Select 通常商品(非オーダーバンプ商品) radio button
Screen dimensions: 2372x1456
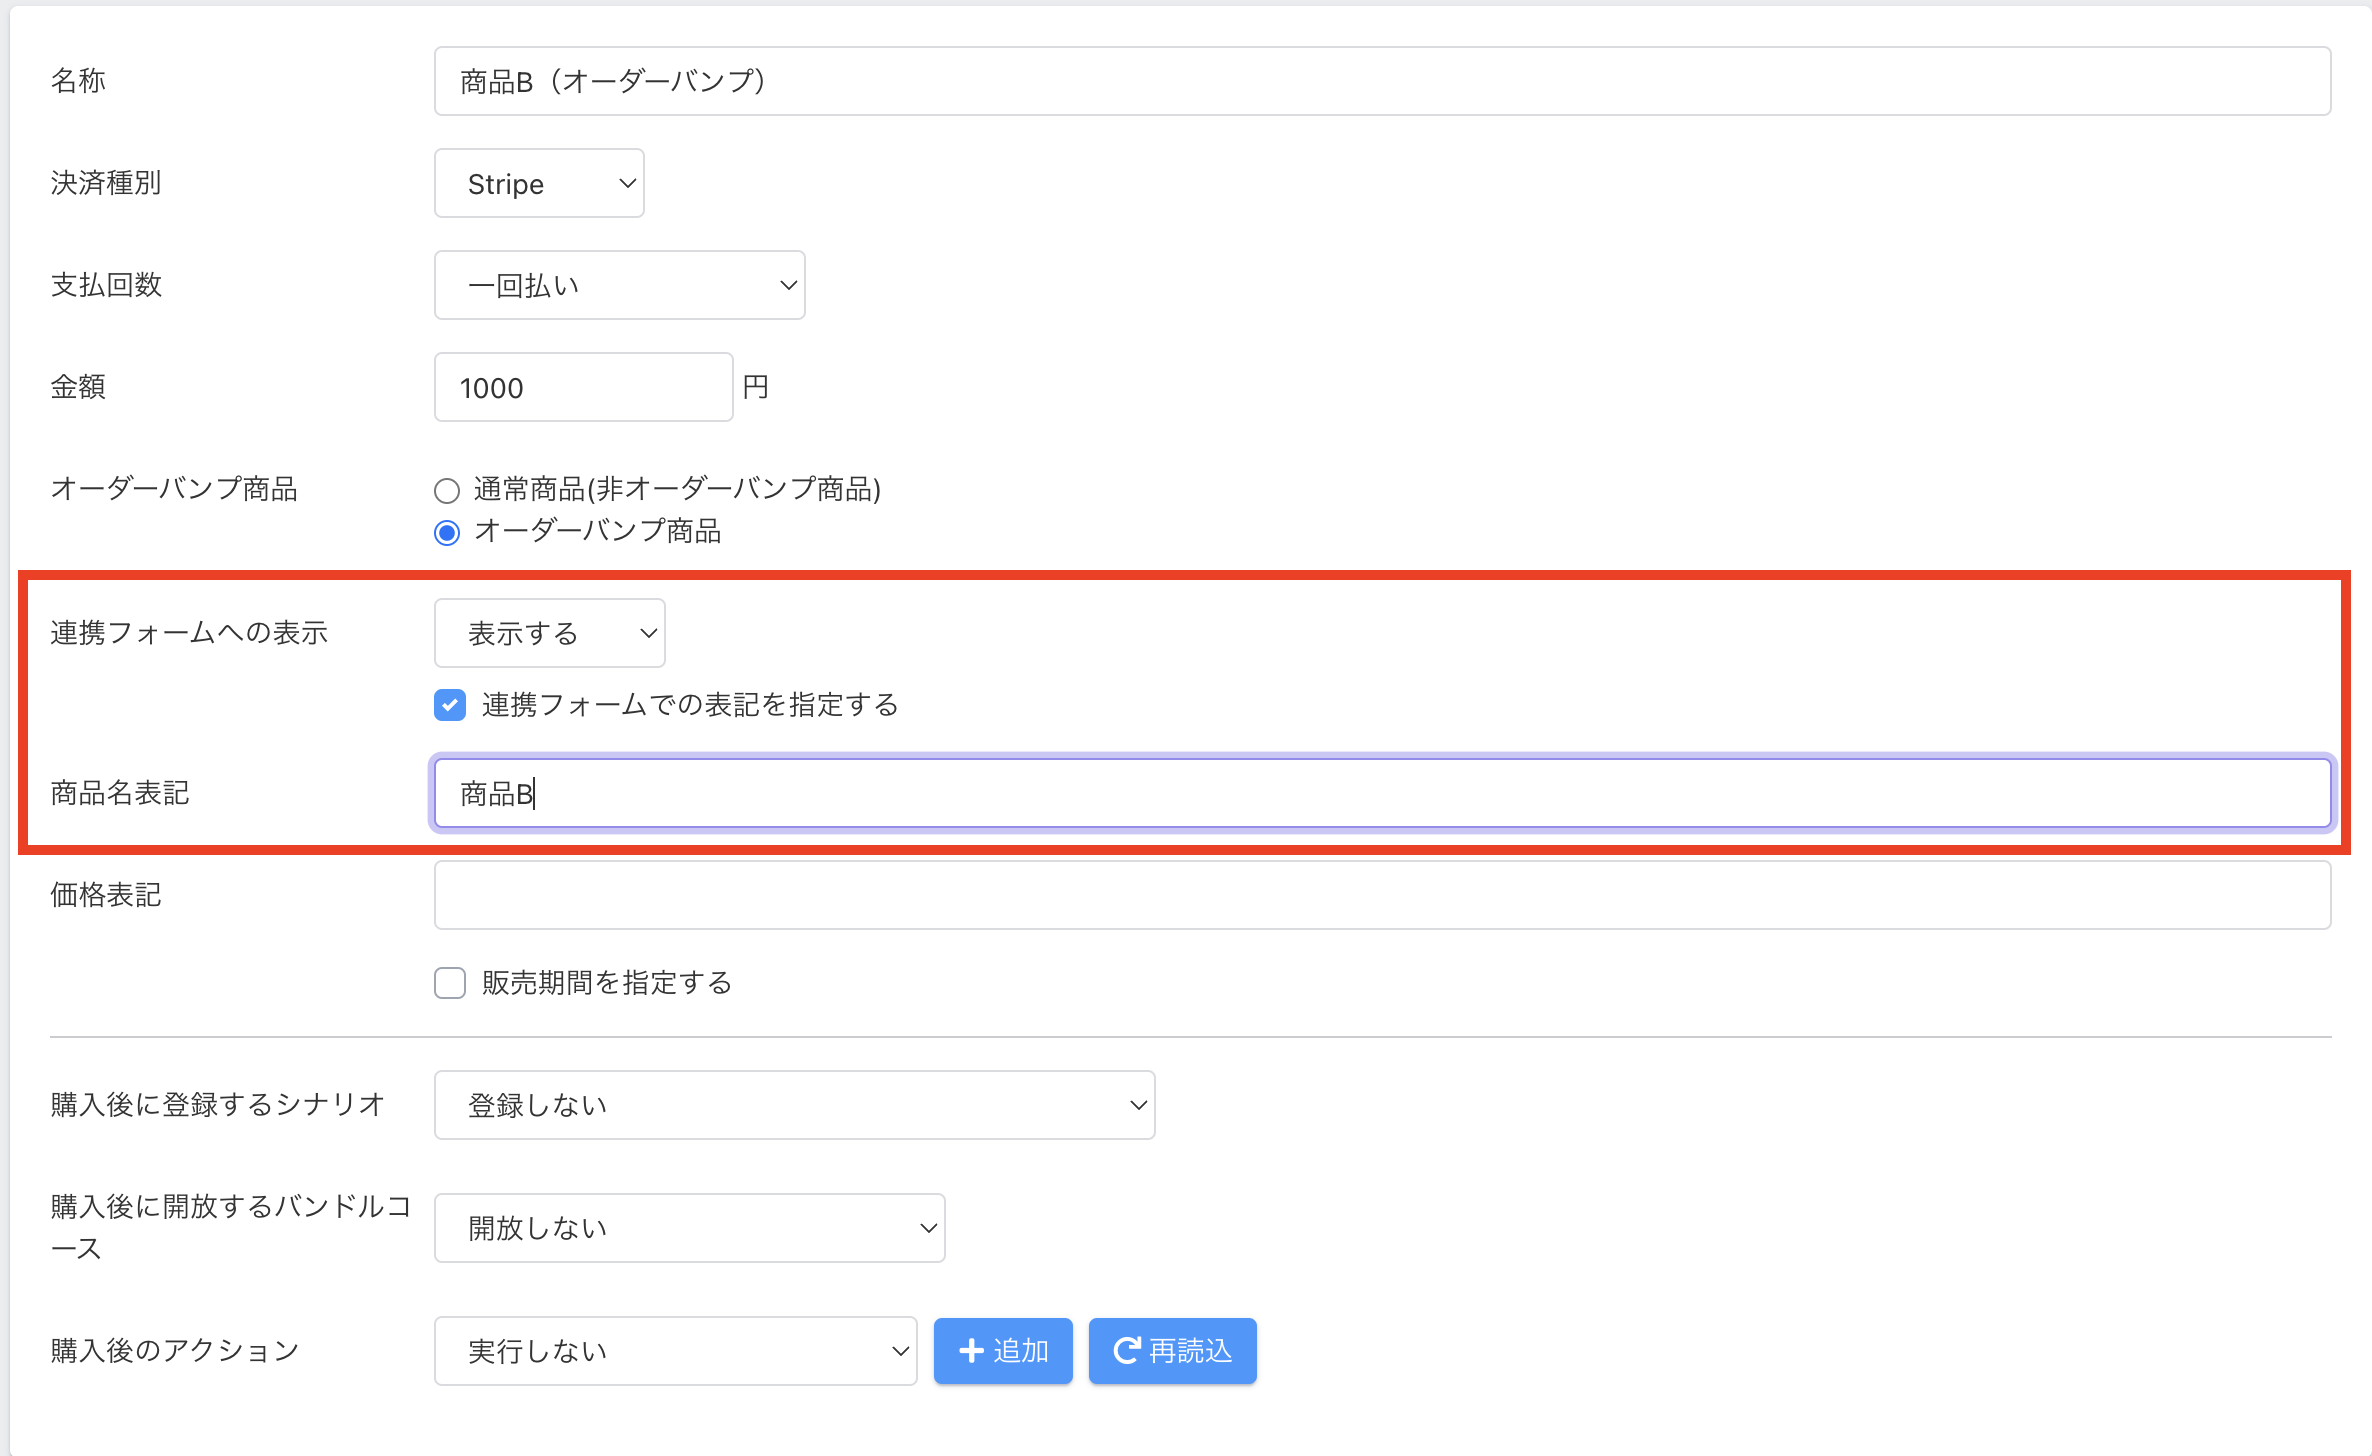coord(447,490)
